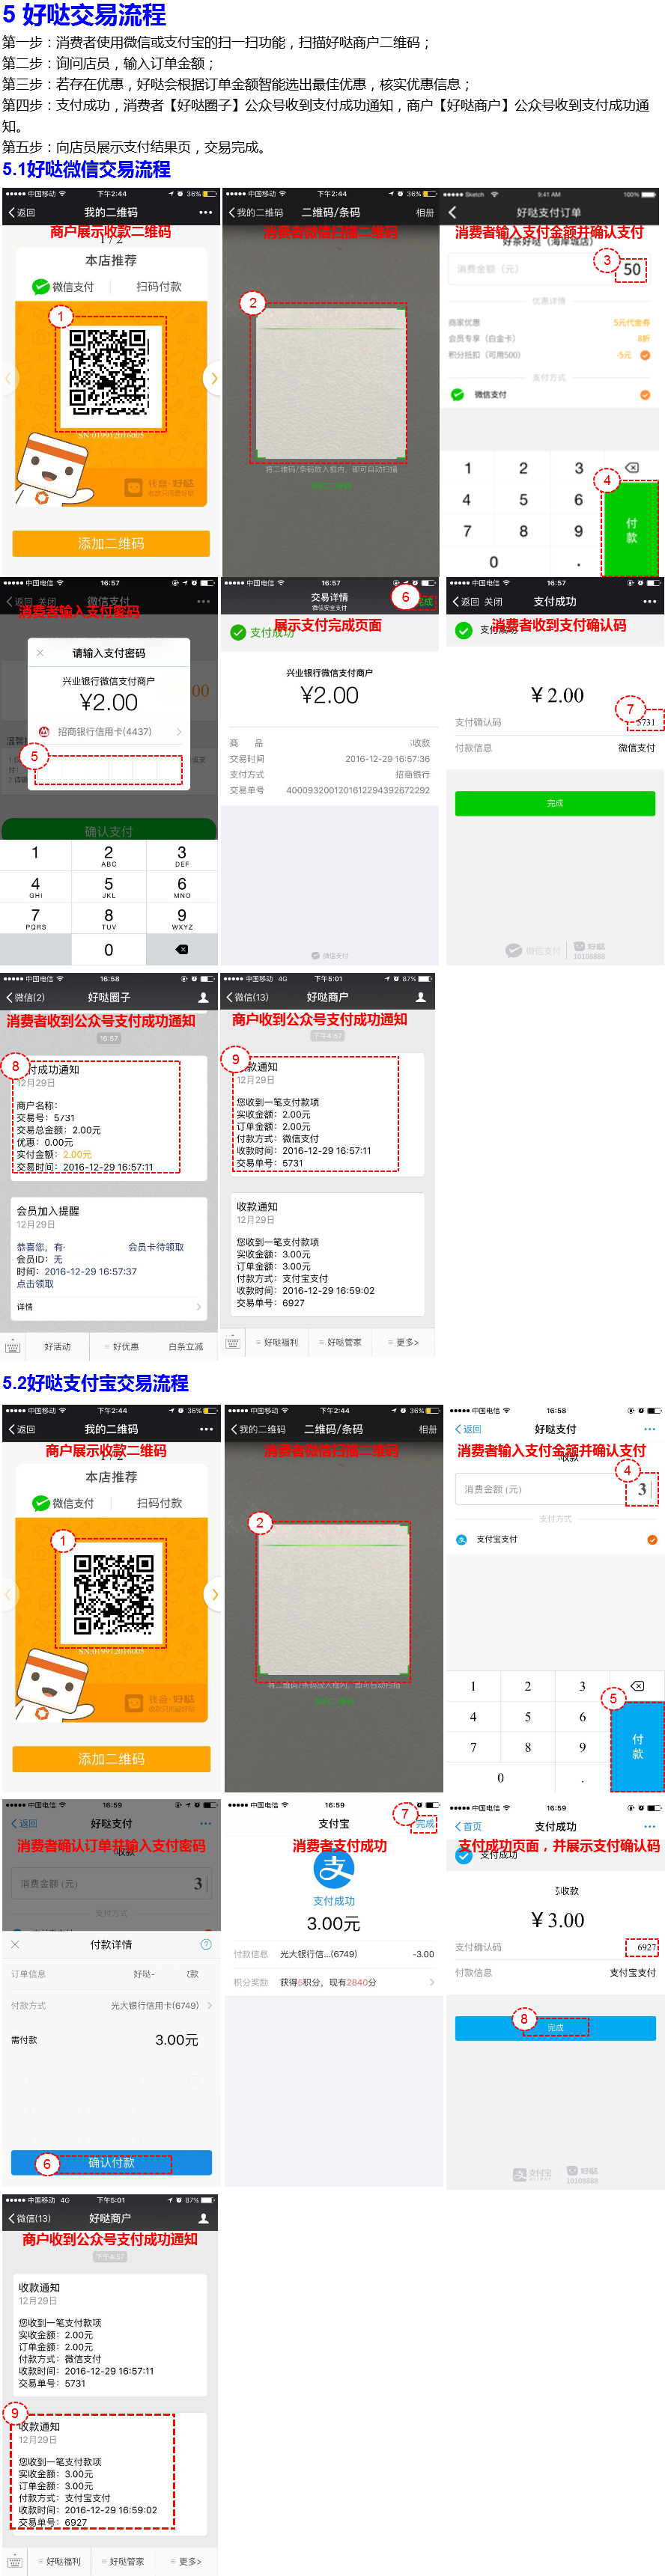The height and width of the screenshot is (2576, 665).
Task: Open 更多> menu on section 5.1 好哒商户
Action: [404, 1342]
